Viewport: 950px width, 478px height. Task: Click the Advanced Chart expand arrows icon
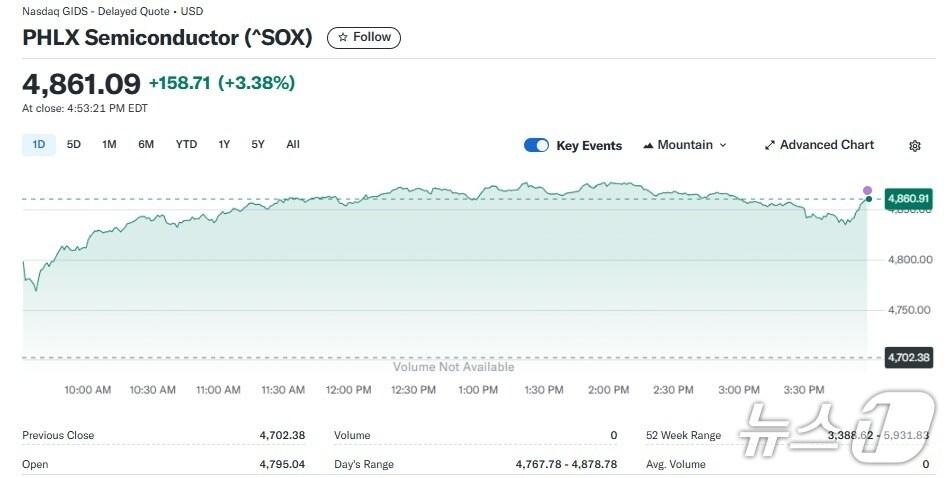769,146
